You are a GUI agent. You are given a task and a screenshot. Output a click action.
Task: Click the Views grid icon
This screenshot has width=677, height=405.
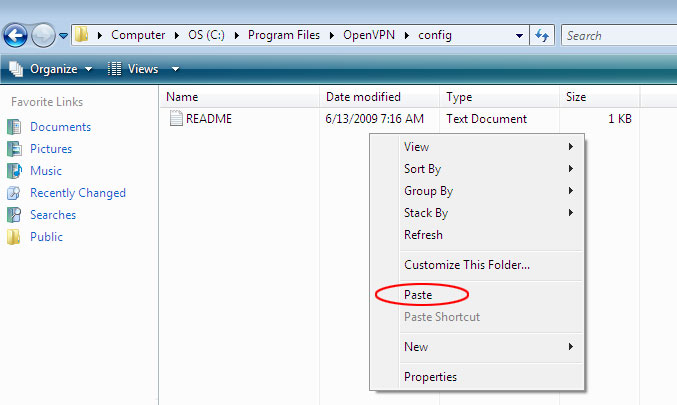(x=114, y=69)
